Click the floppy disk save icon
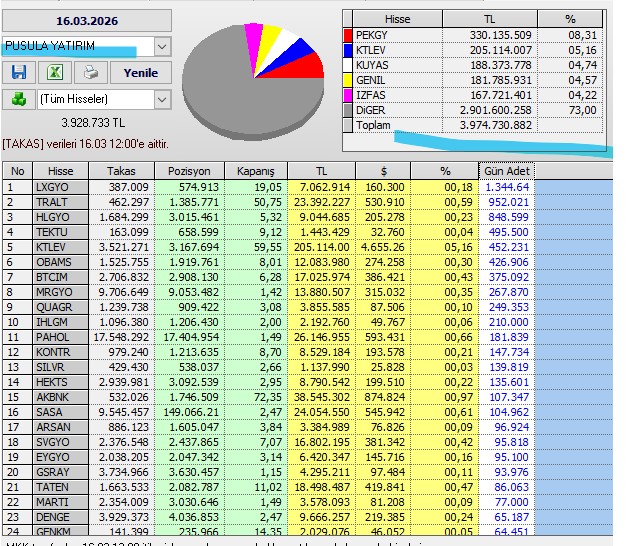This screenshot has width=641, height=546. [x=19, y=72]
